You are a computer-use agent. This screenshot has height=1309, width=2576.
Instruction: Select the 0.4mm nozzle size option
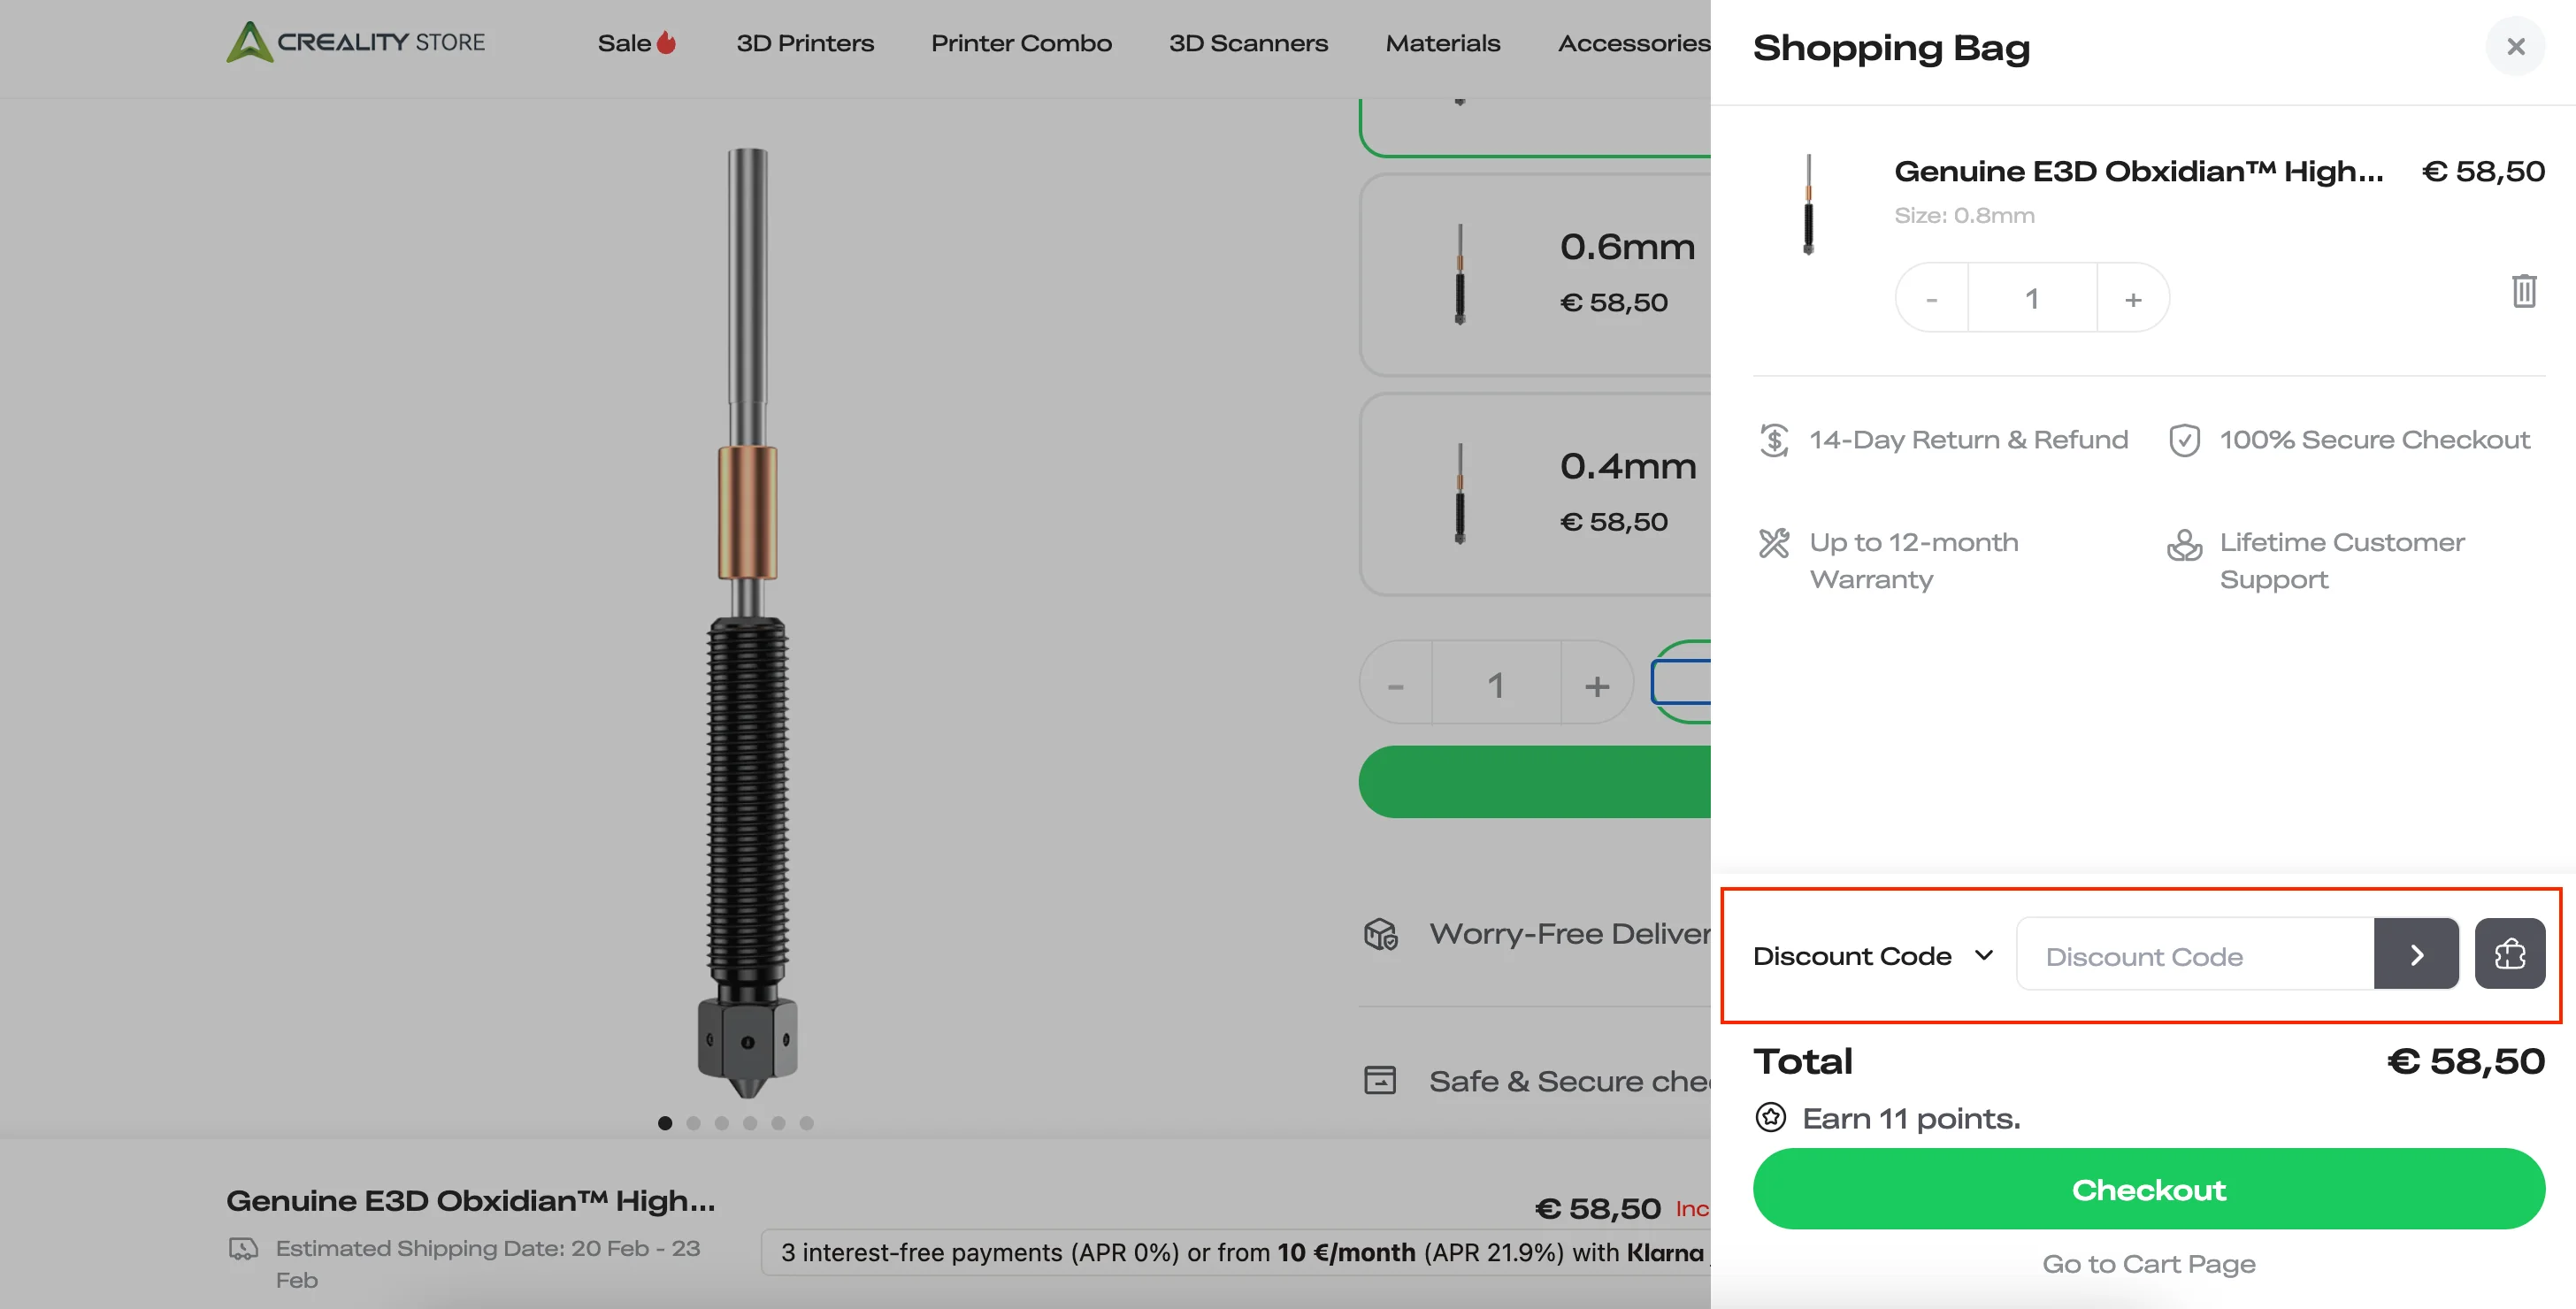[x=1535, y=494]
